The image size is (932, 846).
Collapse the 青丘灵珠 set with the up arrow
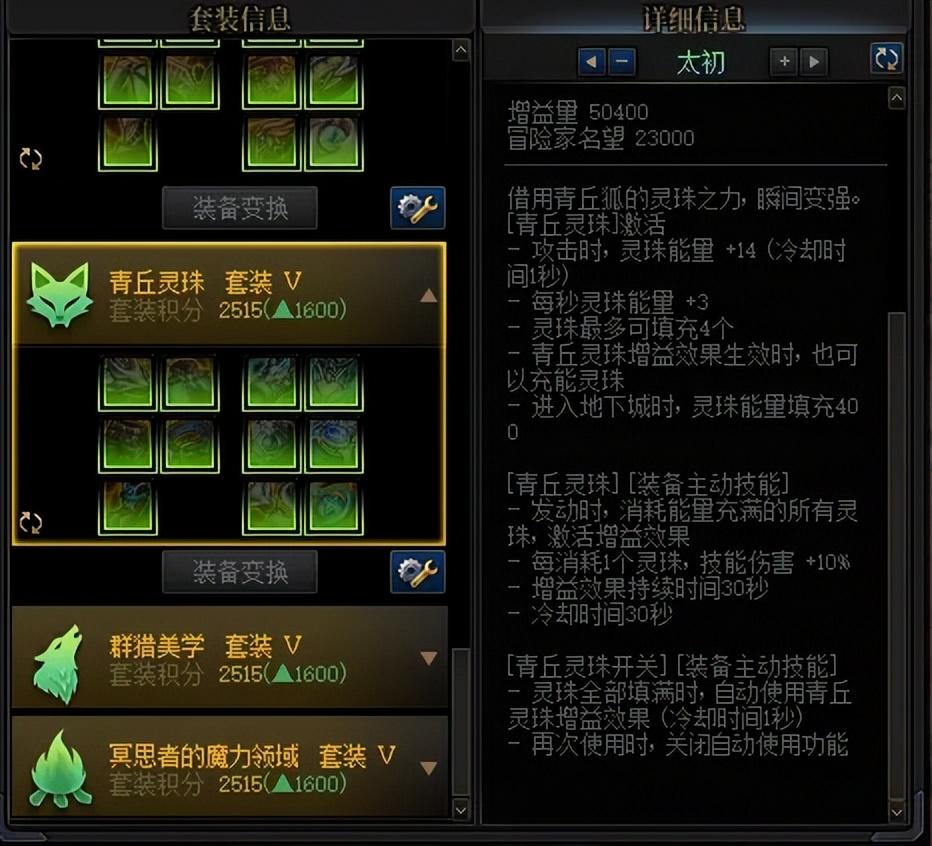pos(429,295)
